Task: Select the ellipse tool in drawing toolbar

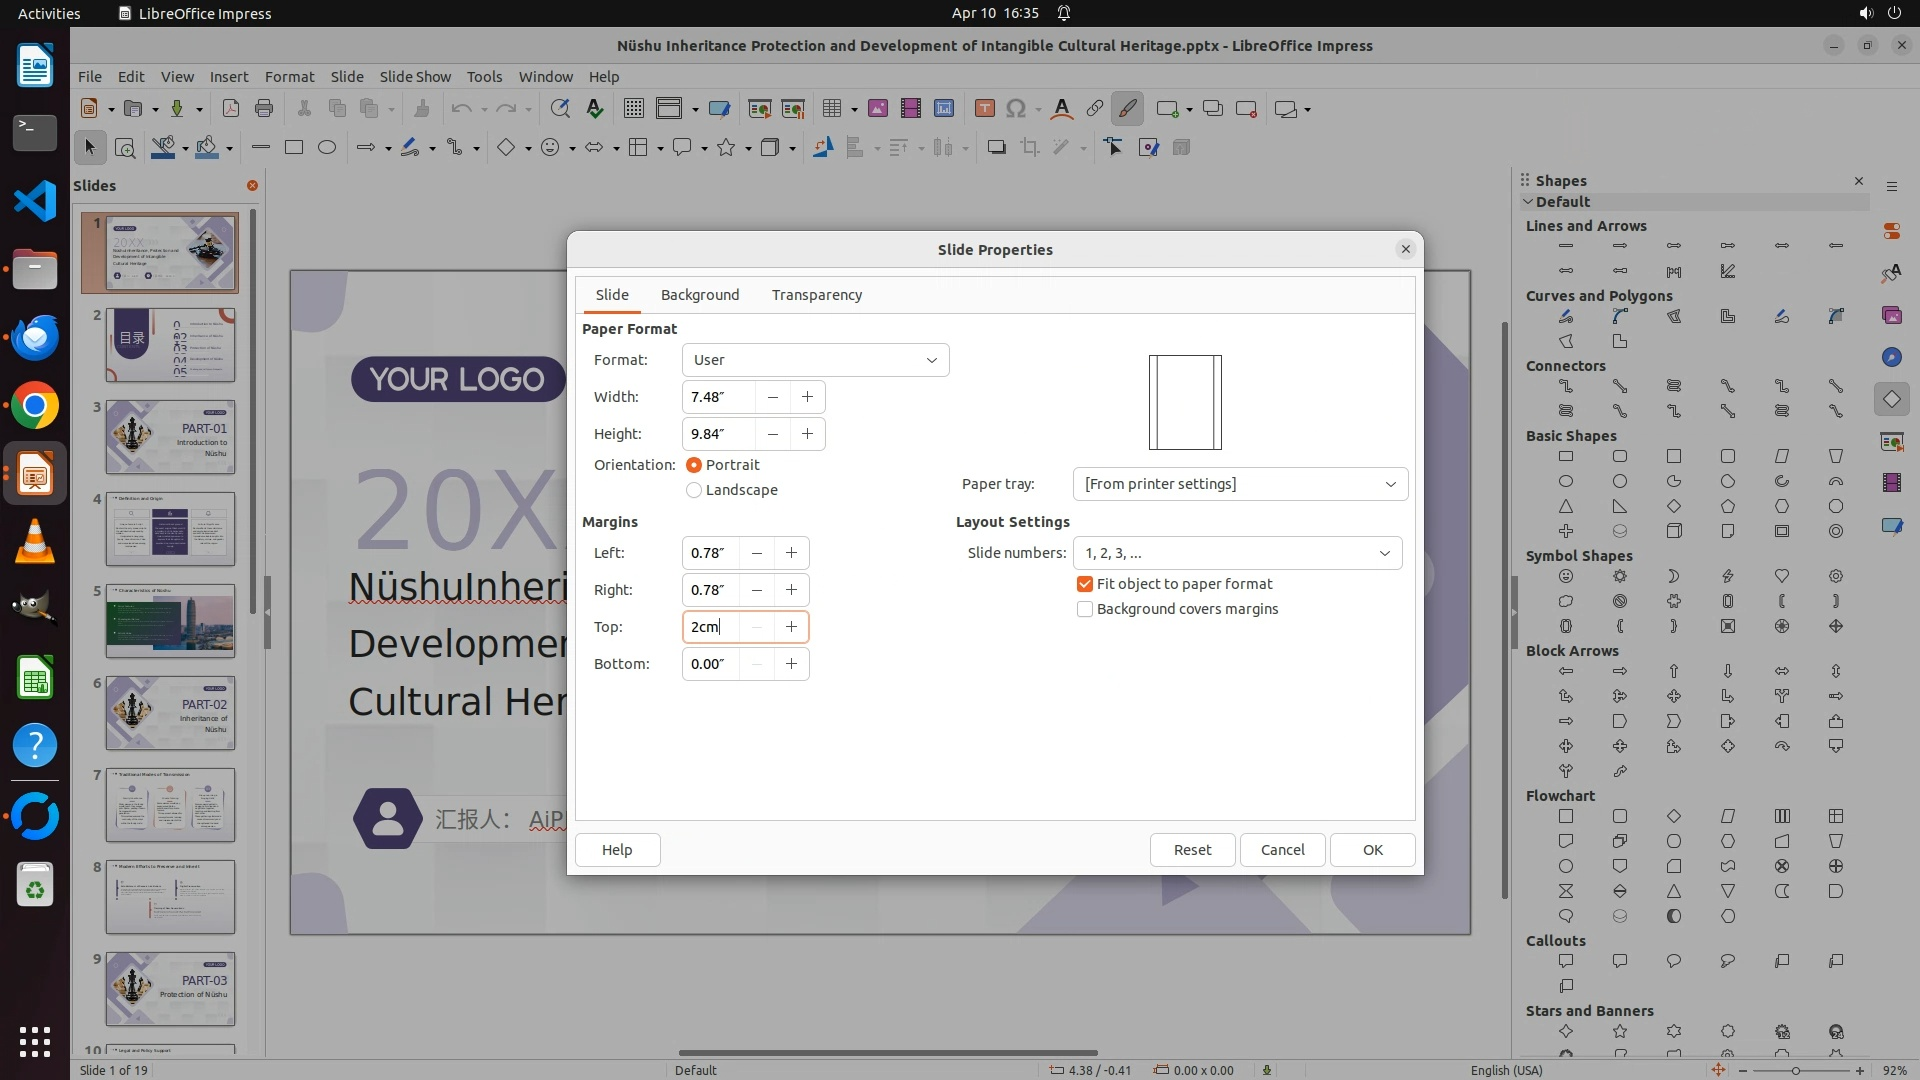Action: pos(327,148)
